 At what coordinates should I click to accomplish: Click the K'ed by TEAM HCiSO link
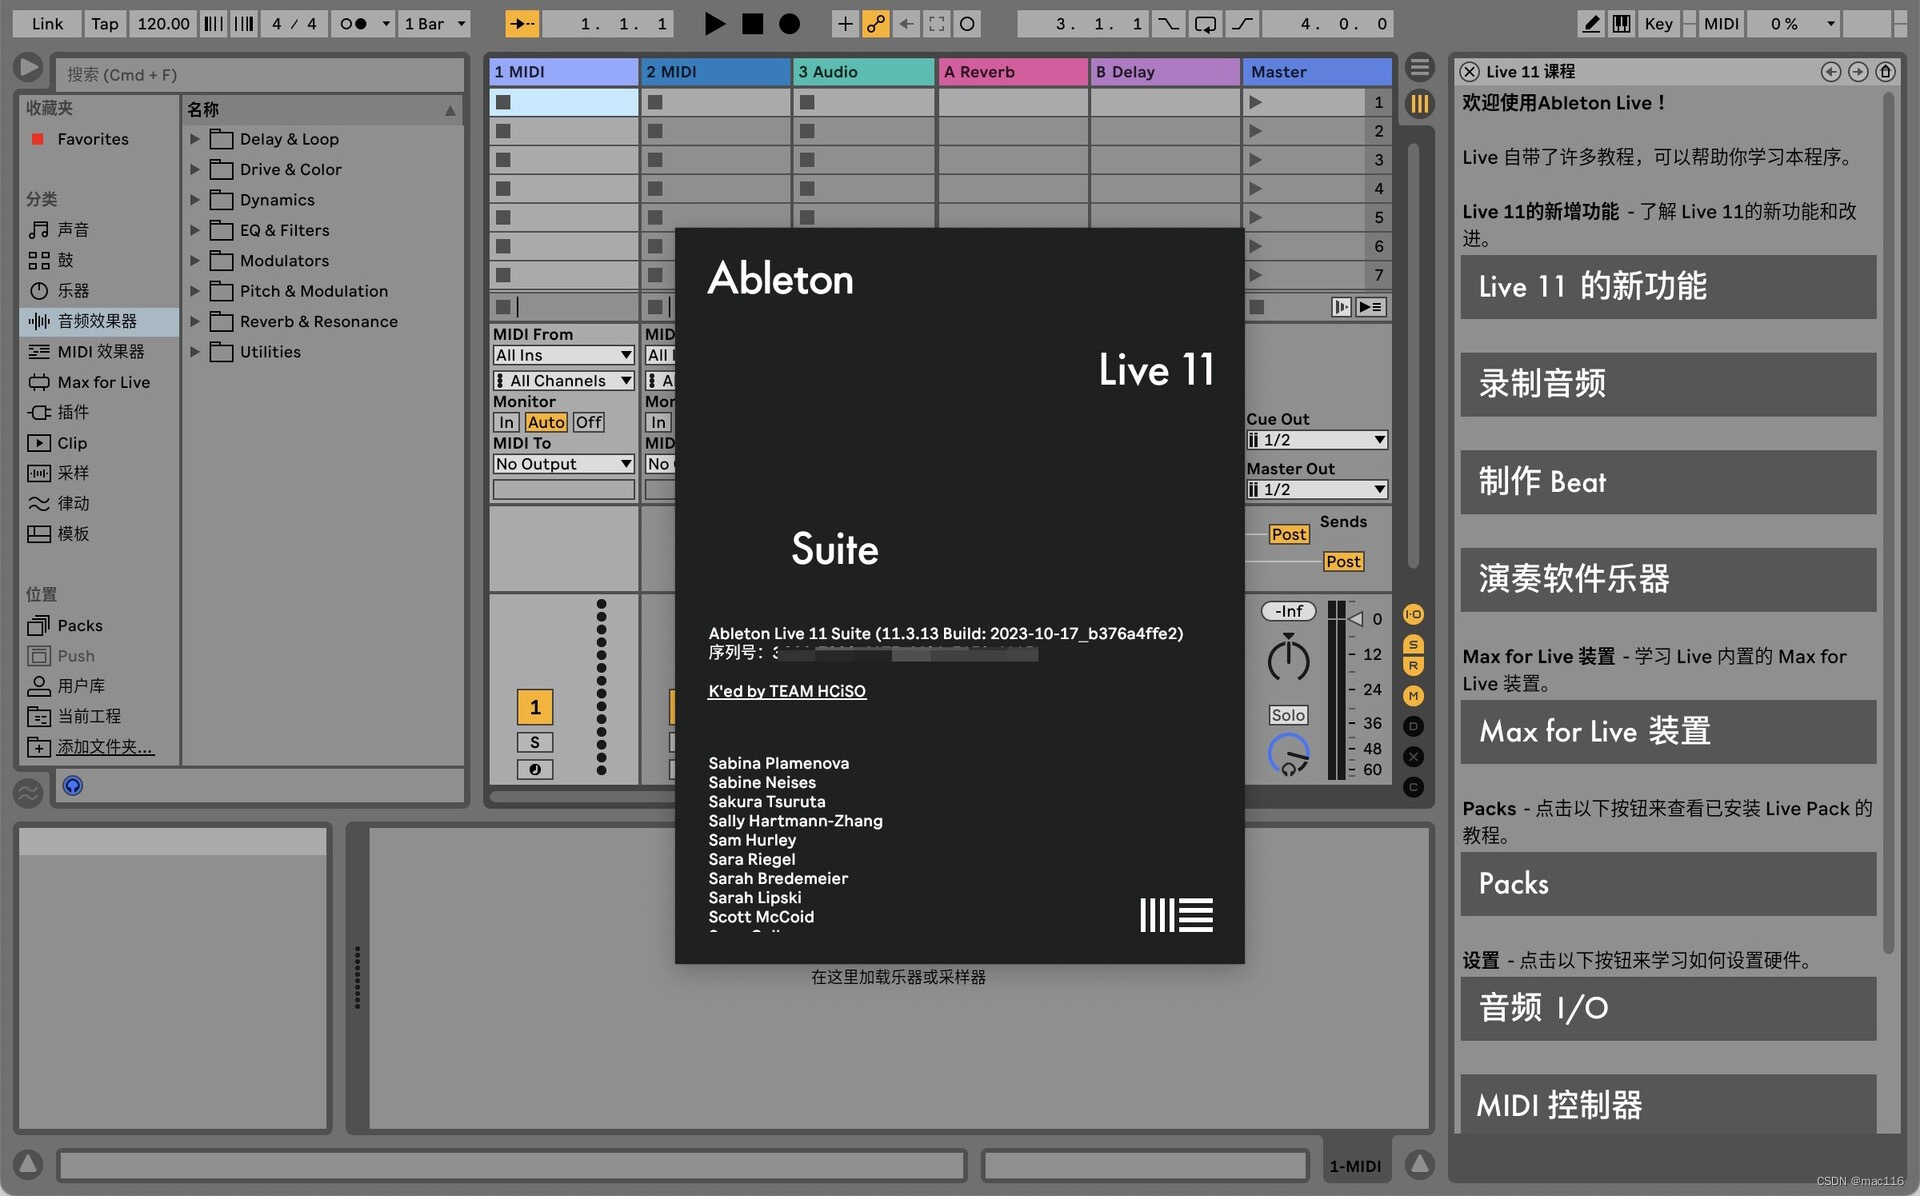787,691
